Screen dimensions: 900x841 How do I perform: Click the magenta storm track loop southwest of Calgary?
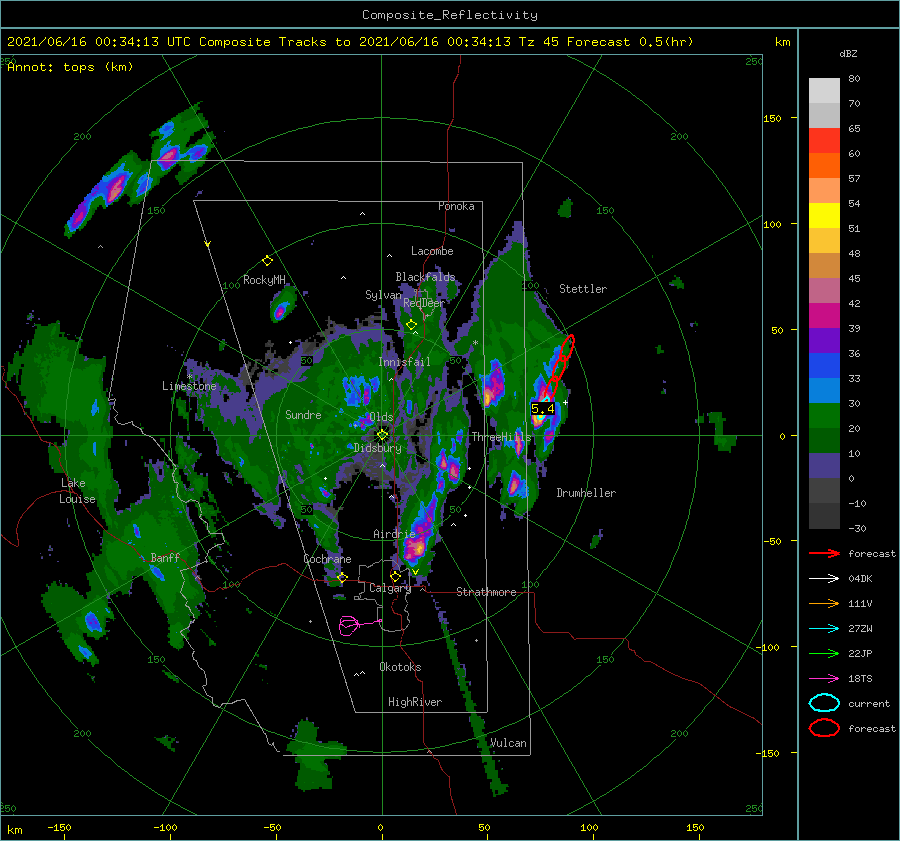coord(350,626)
